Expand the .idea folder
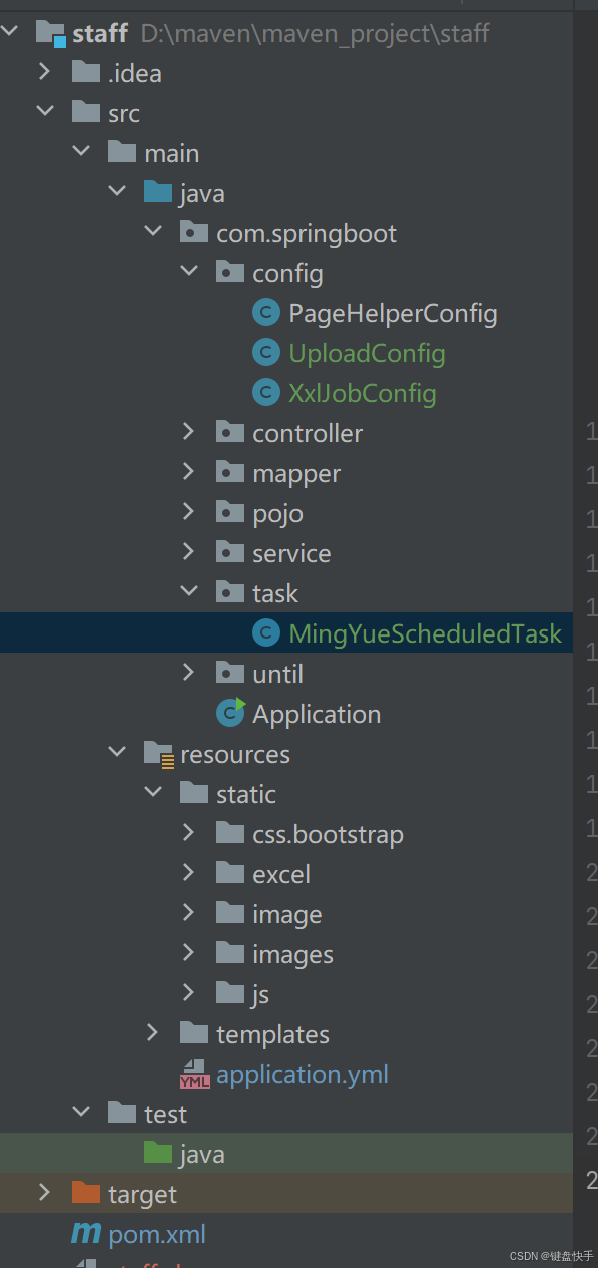This screenshot has height=1268, width=598. (x=44, y=72)
